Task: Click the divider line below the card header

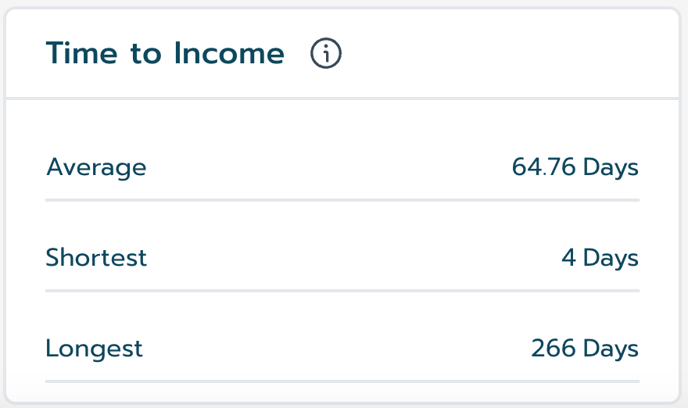Action: pyautogui.click(x=342, y=98)
